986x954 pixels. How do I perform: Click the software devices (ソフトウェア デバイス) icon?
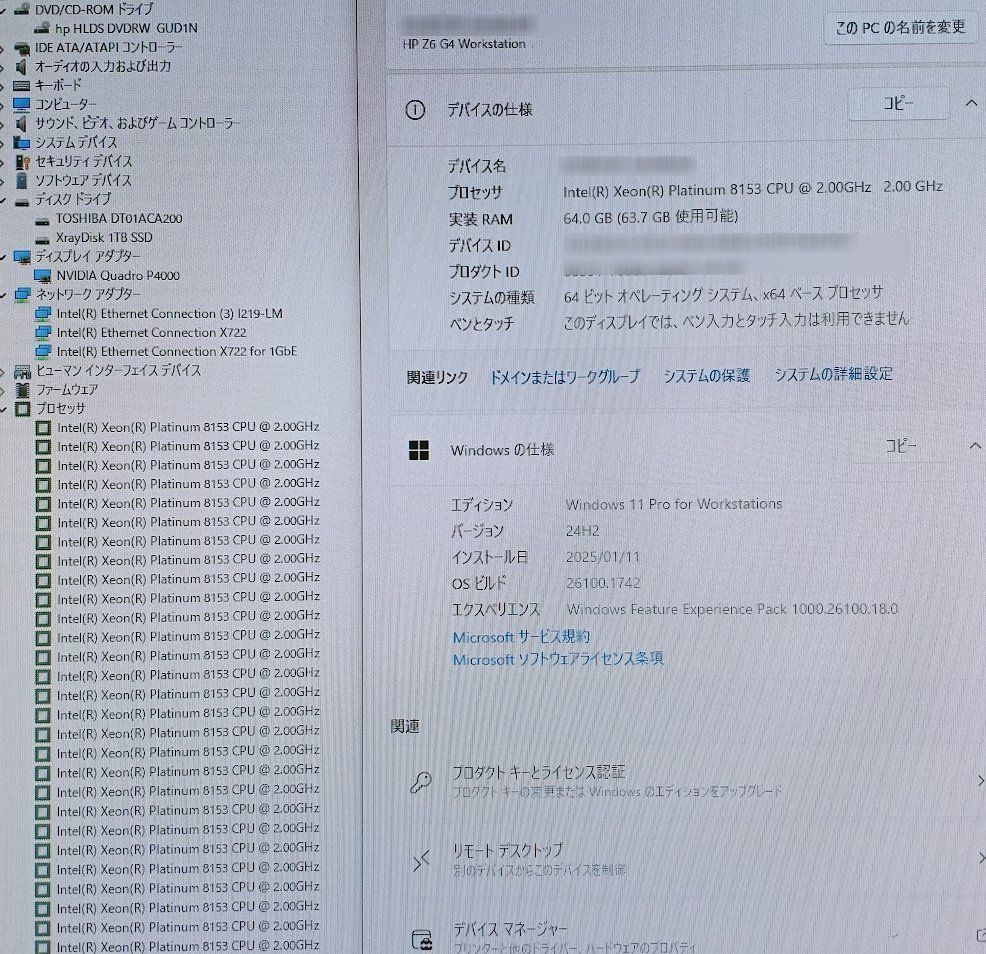click(22, 180)
